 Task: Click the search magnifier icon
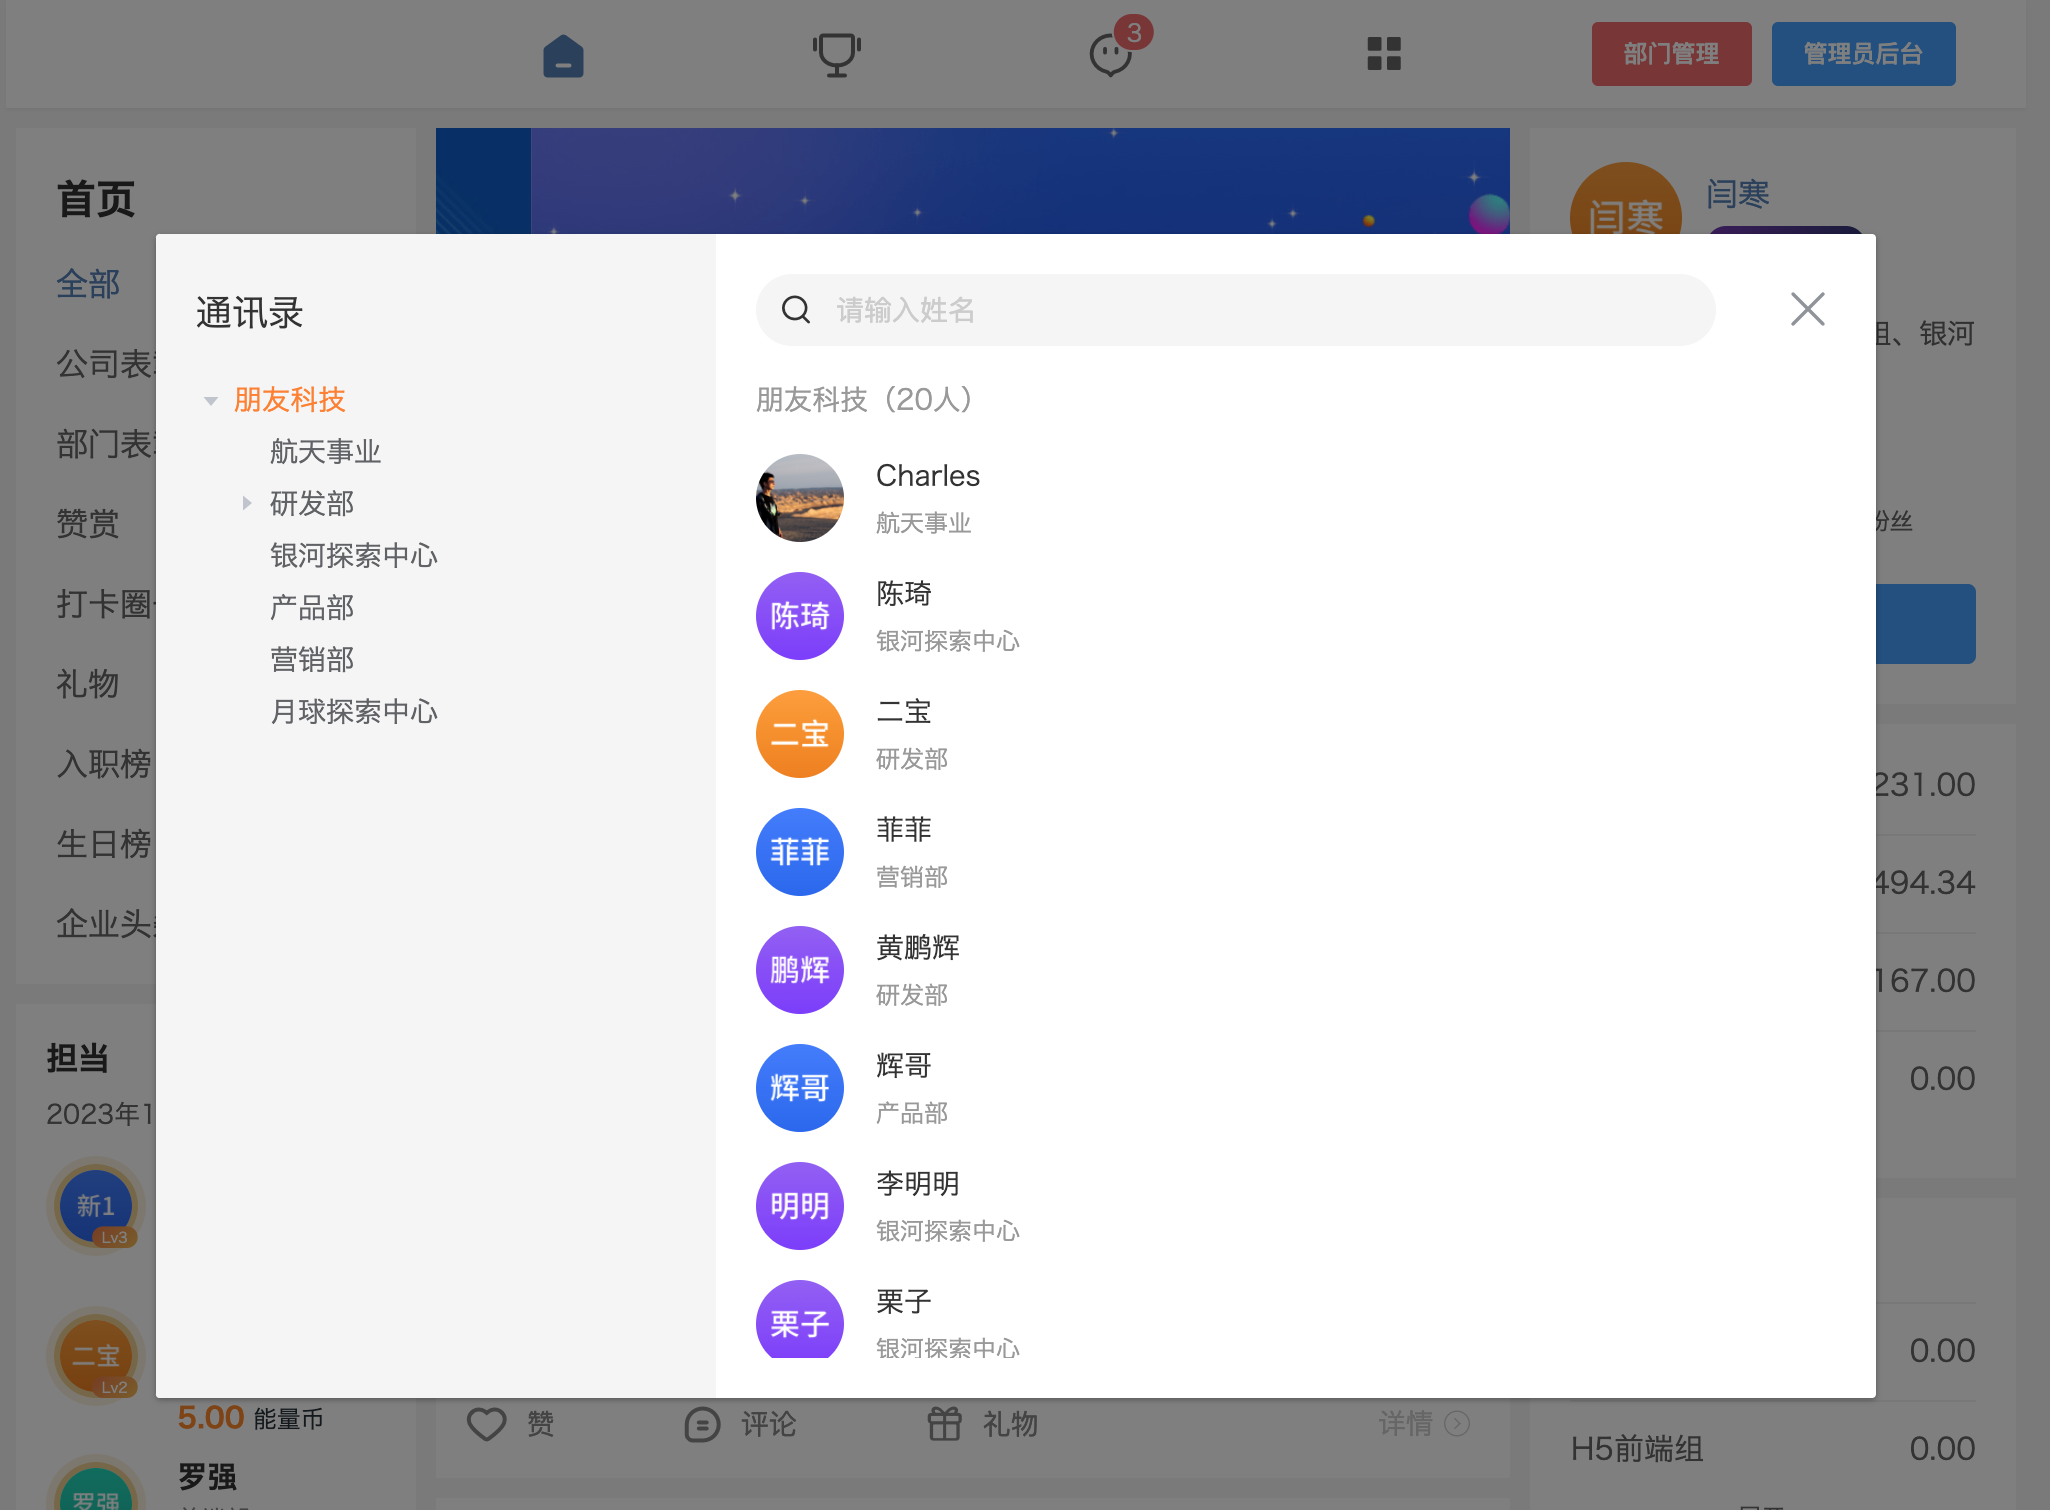coord(796,310)
